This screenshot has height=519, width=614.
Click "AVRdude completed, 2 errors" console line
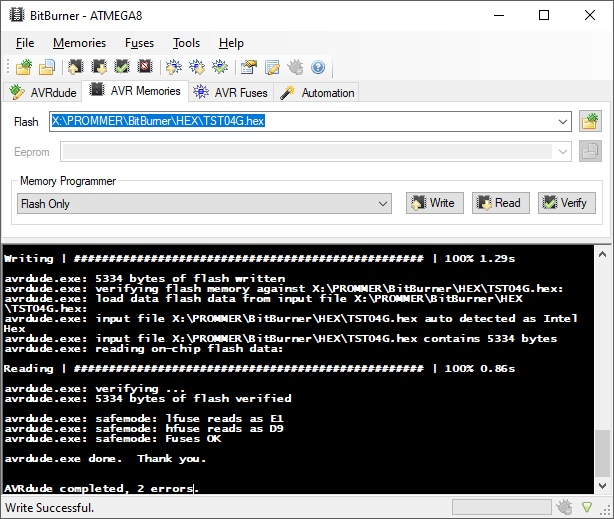tap(101, 489)
